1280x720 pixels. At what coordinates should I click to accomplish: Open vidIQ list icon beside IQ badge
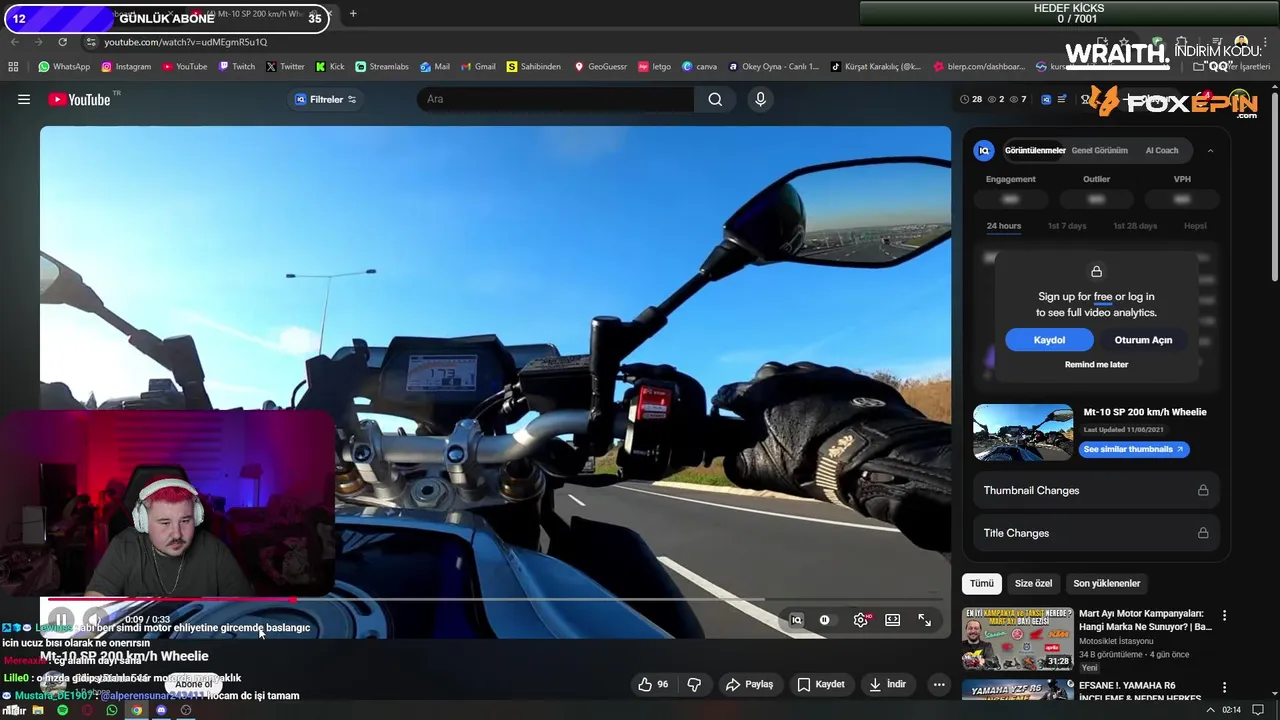[x=1062, y=99]
